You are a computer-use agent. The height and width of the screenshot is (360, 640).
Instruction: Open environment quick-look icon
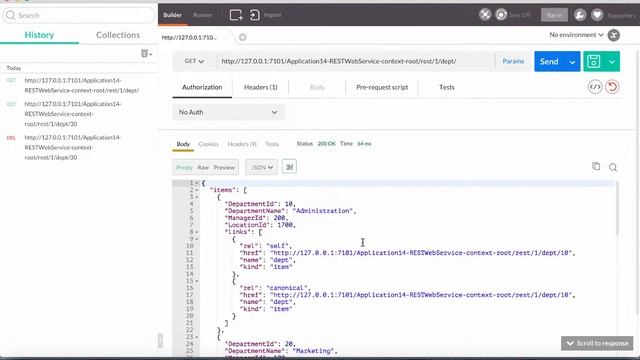(x=613, y=35)
